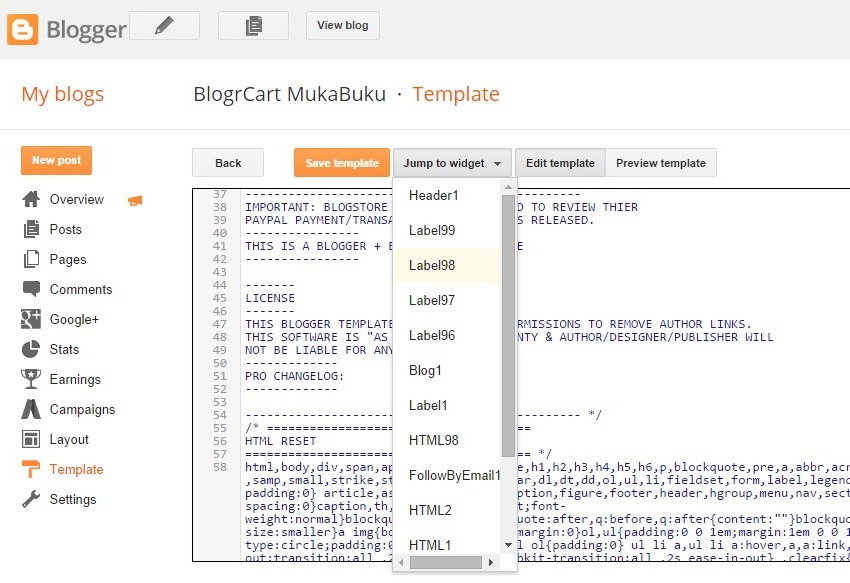Click the orange megaphone notification icon
The width and height of the screenshot is (850, 583).
coord(135,201)
